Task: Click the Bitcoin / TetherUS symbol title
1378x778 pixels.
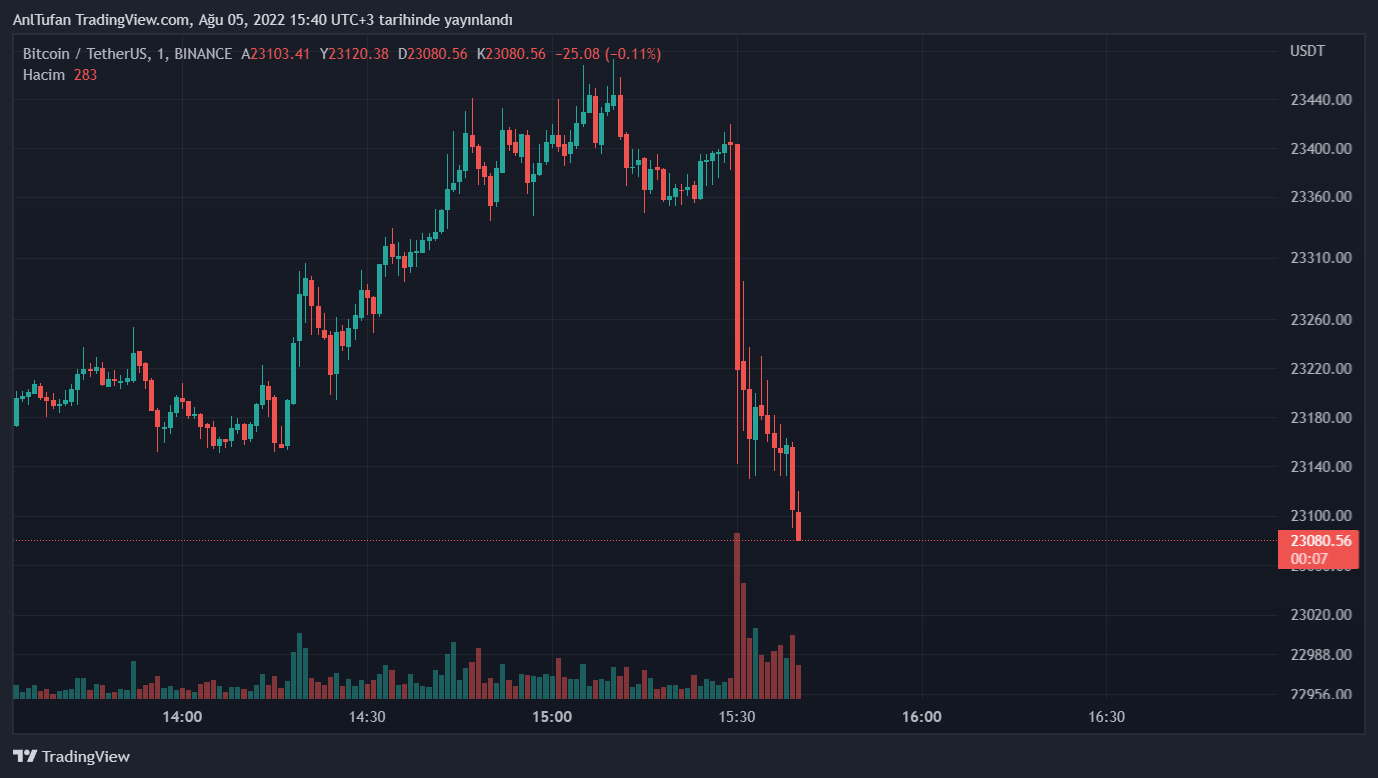Action: click(85, 53)
